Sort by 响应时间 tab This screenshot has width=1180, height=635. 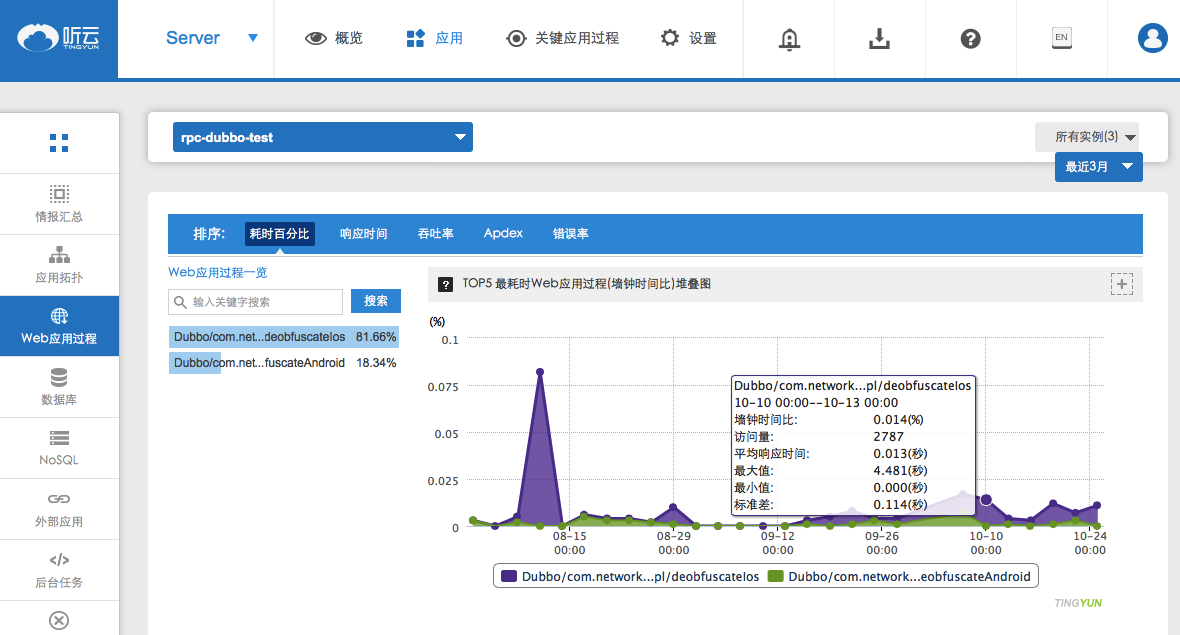pos(363,234)
